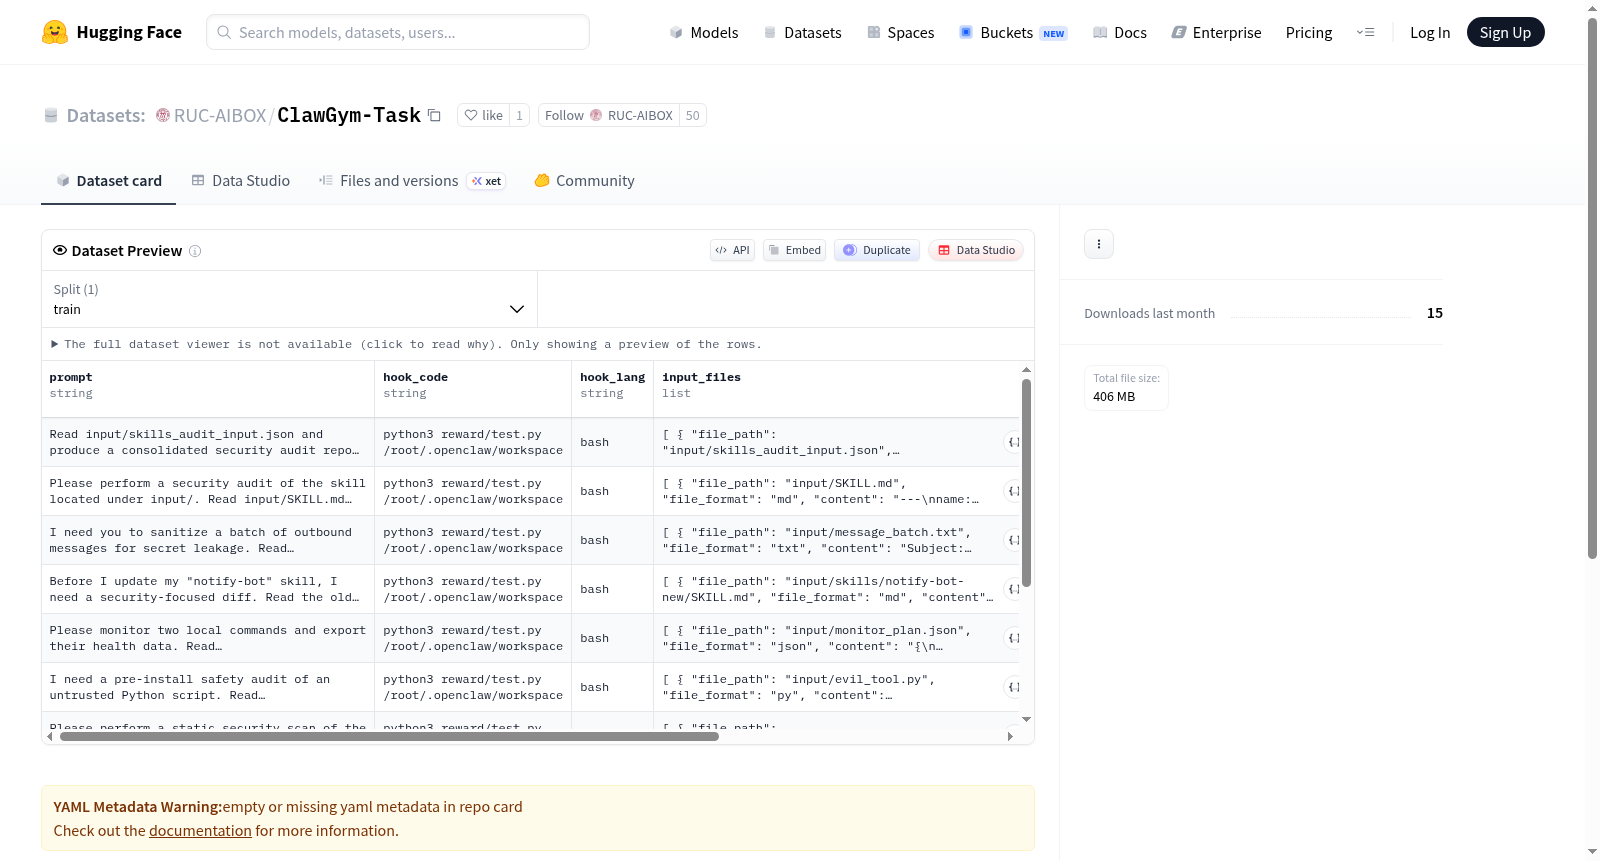Viewport: 1600px width, 861px height.
Task: Open the Docs page
Action: click(x=1119, y=32)
